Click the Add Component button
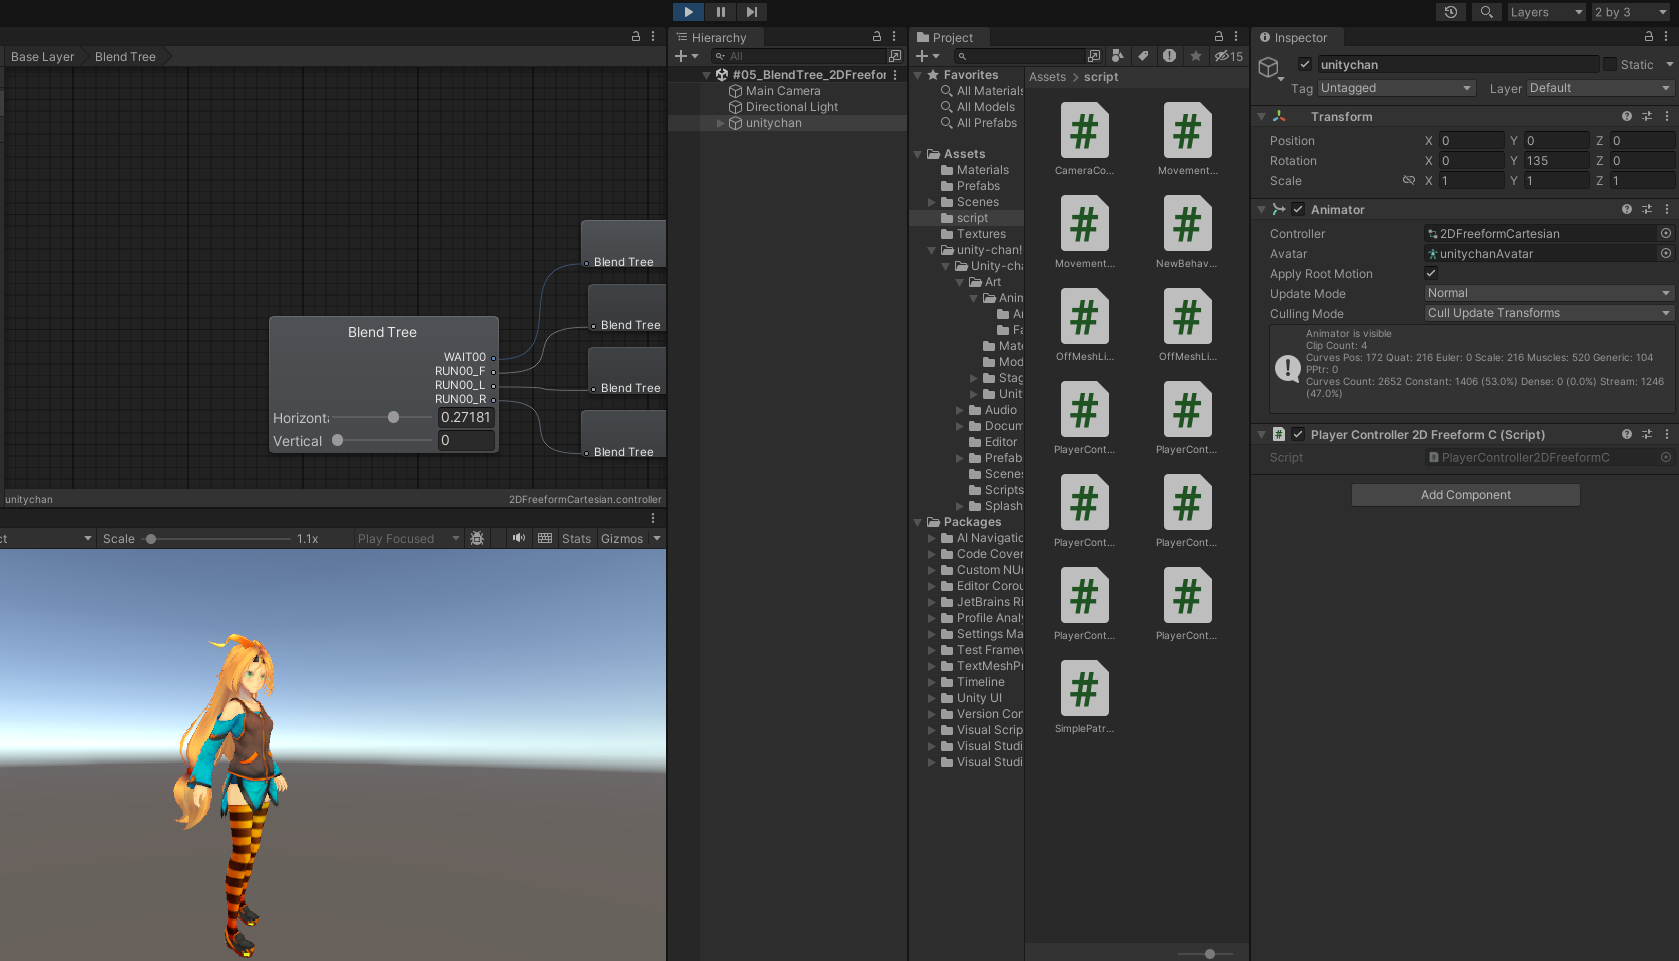The height and width of the screenshot is (961, 1679). [1466, 495]
